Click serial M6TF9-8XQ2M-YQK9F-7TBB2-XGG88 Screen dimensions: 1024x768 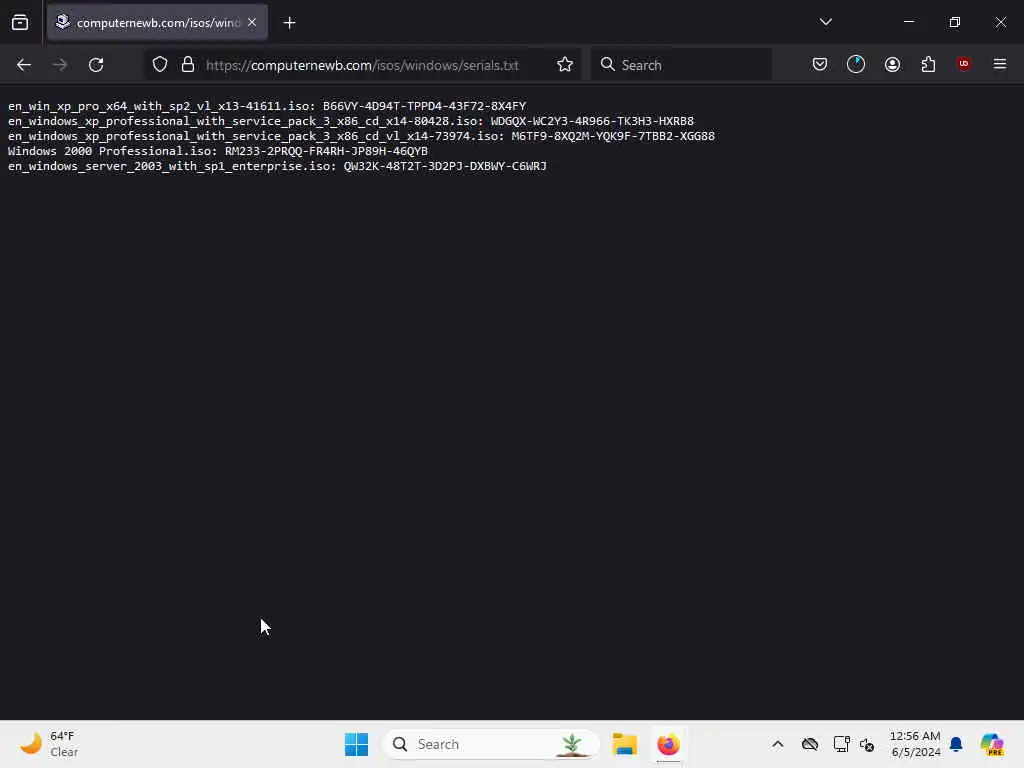pyautogui.click(x=613, y=136)
